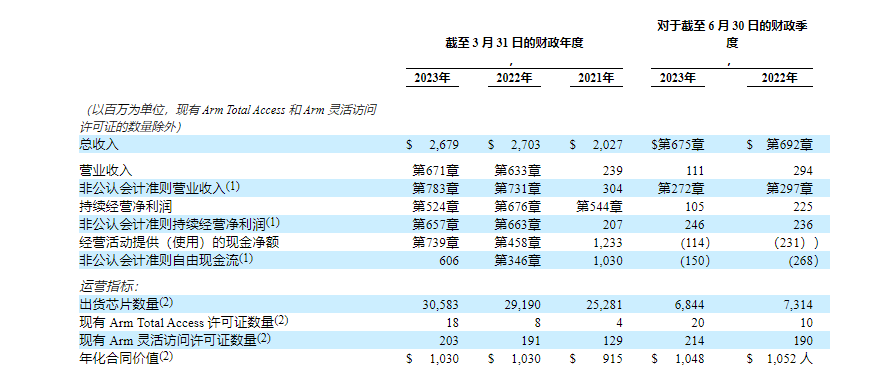Select the cell 第524章
This screenshot has height=383, width=875.
coord(435,207)
